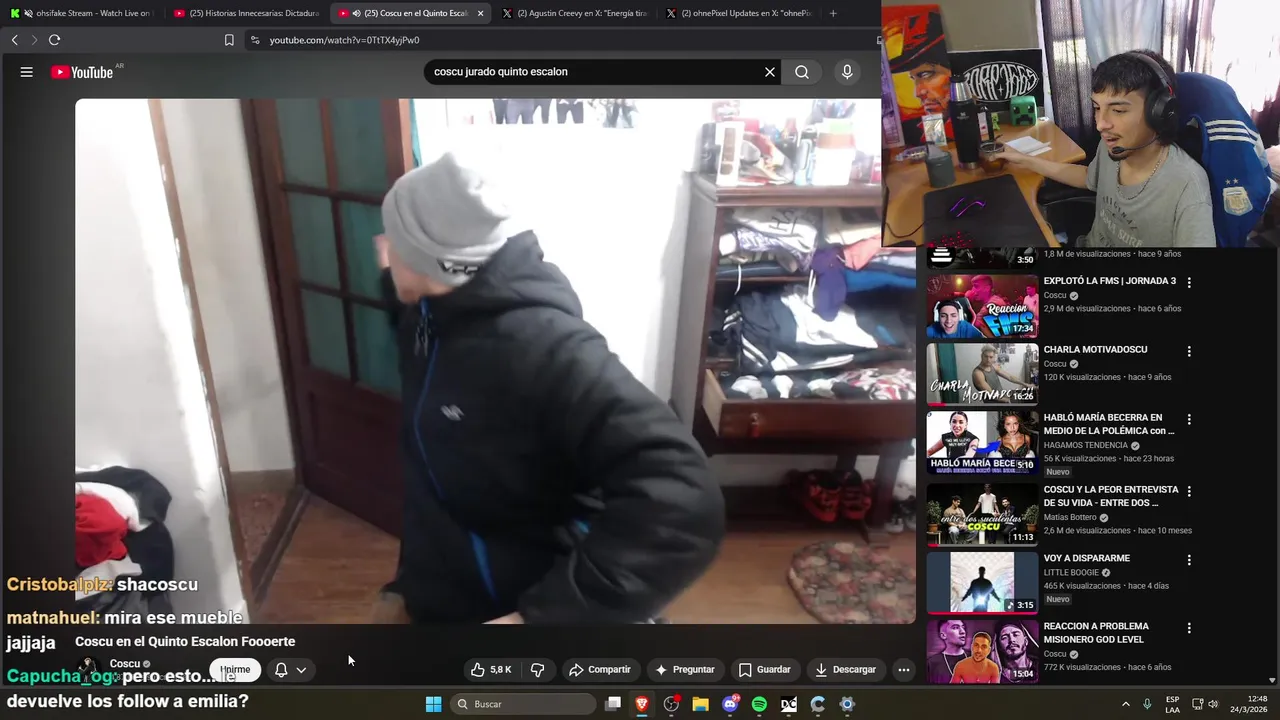Viewport: 1280px width, 720px height.
Task: Open VOY A DISPARARME video thumbnail
Action: [982, 583]
